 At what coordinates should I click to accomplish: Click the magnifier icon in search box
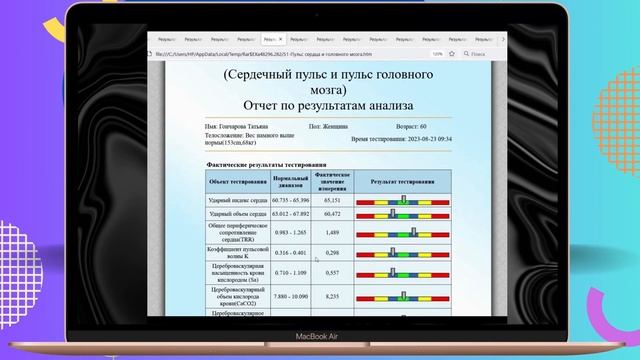pos(466,54)
